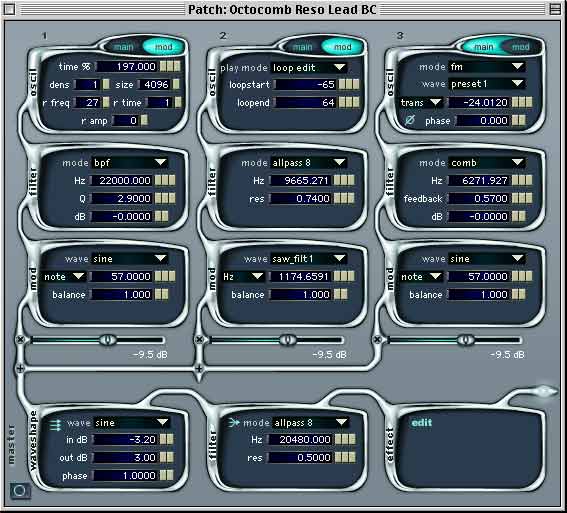
Task: Click the size value field 4096
Action: click(155, 84)
